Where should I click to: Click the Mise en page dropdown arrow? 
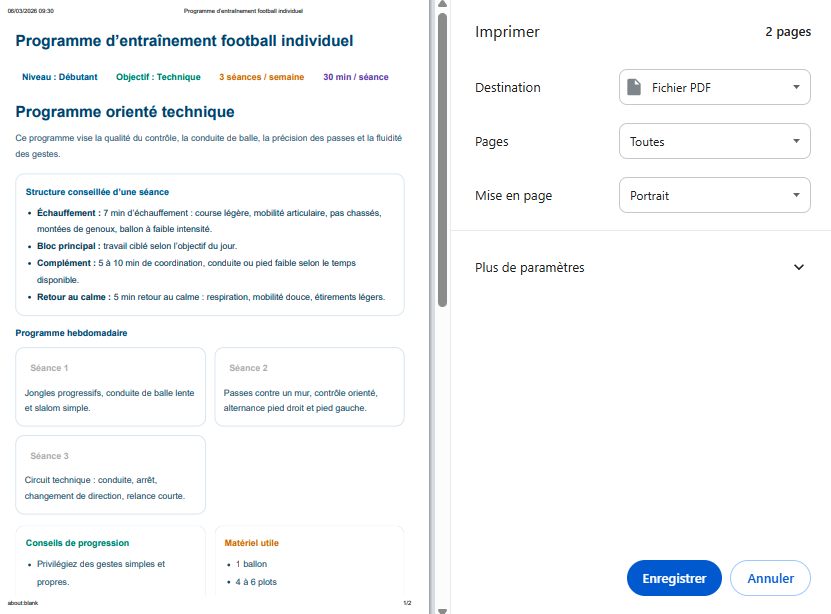797,194
